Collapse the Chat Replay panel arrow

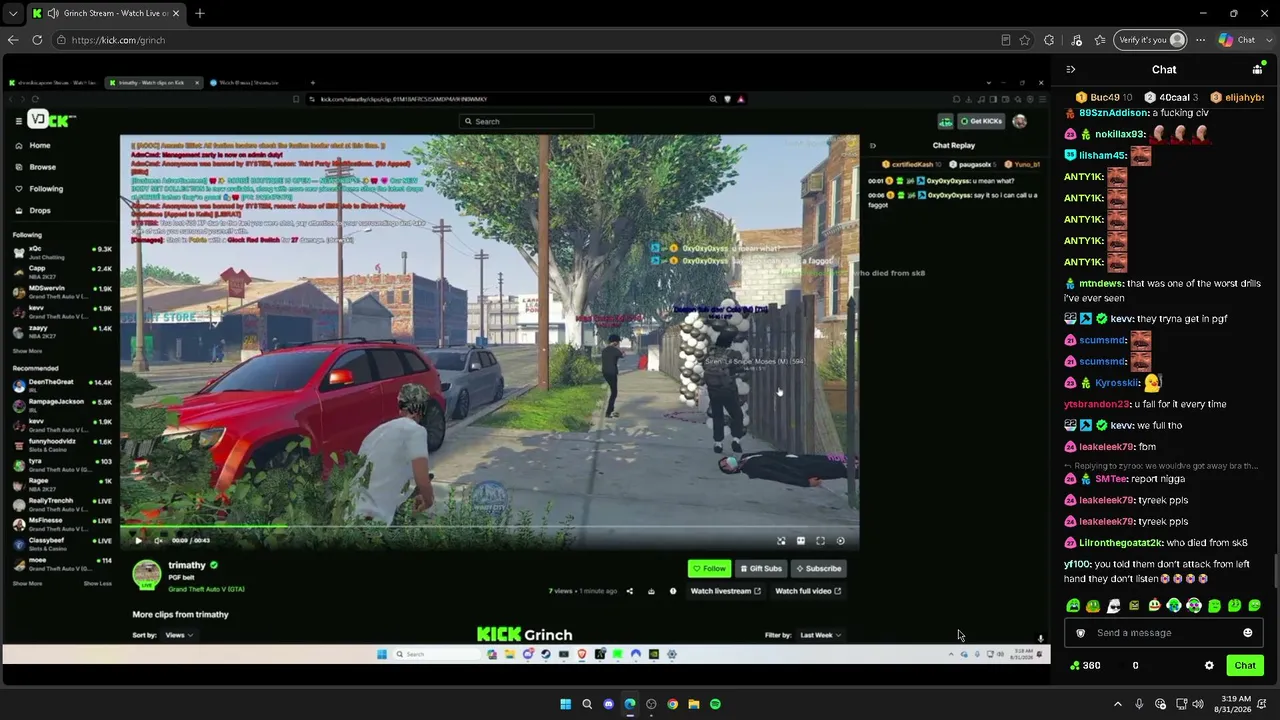[x=872, y=146]
